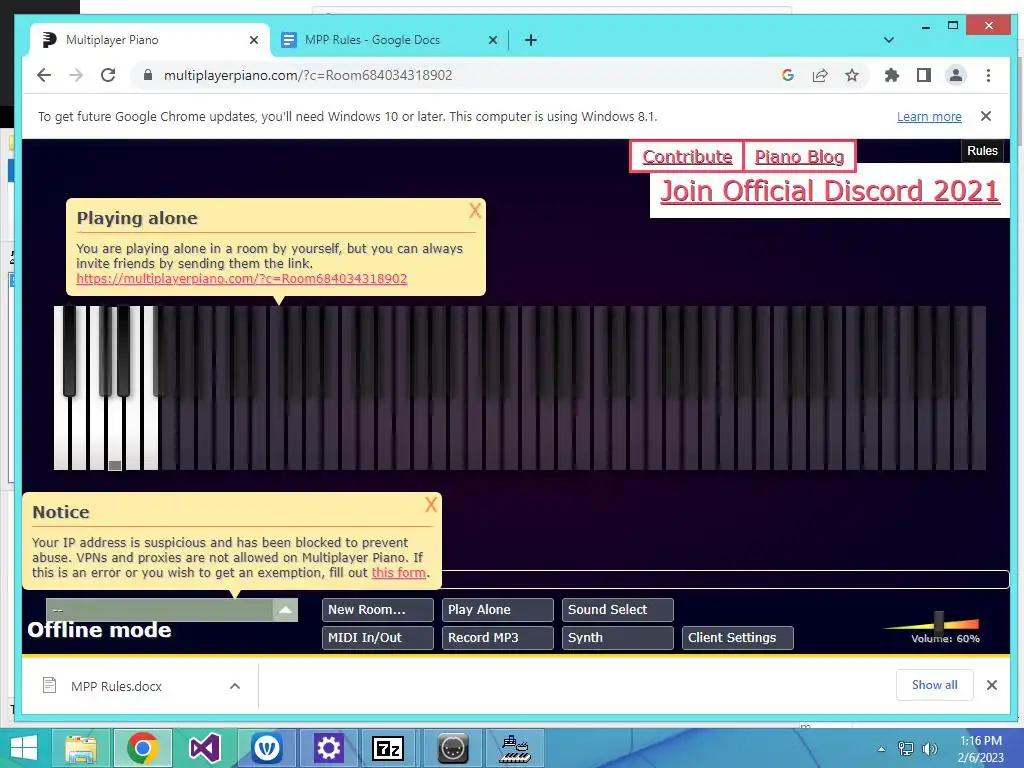The width and height of the screenshot is (1024, 768).
Task: Launch Visual Studio from the taskbar
Action: pyautogui.click(x=204, y=748)
